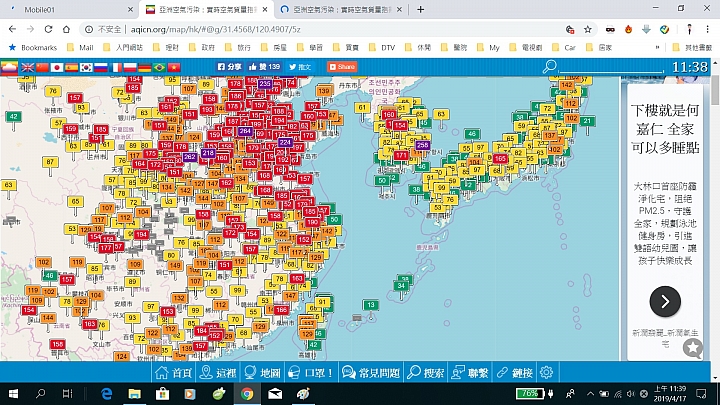
Task: Click the magnifier search icon in header
Action: pyautogui.click(x=549, y=67)
